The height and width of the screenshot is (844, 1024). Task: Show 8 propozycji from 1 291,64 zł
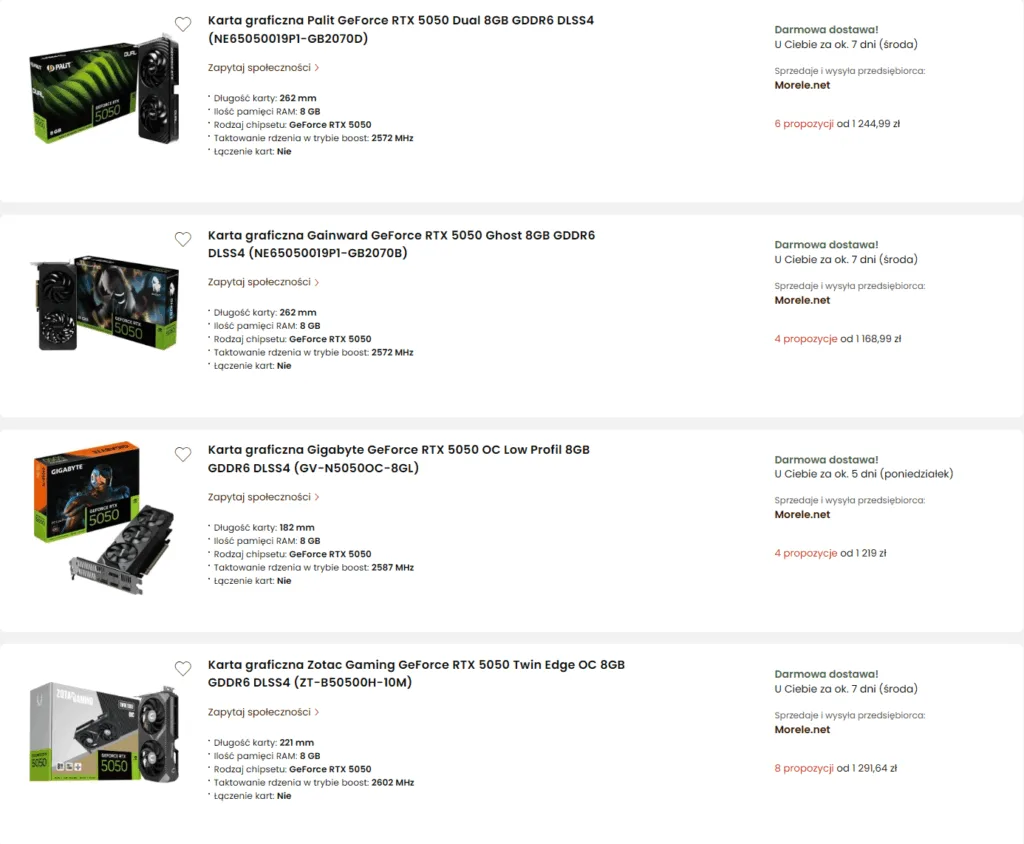point(836,768)
